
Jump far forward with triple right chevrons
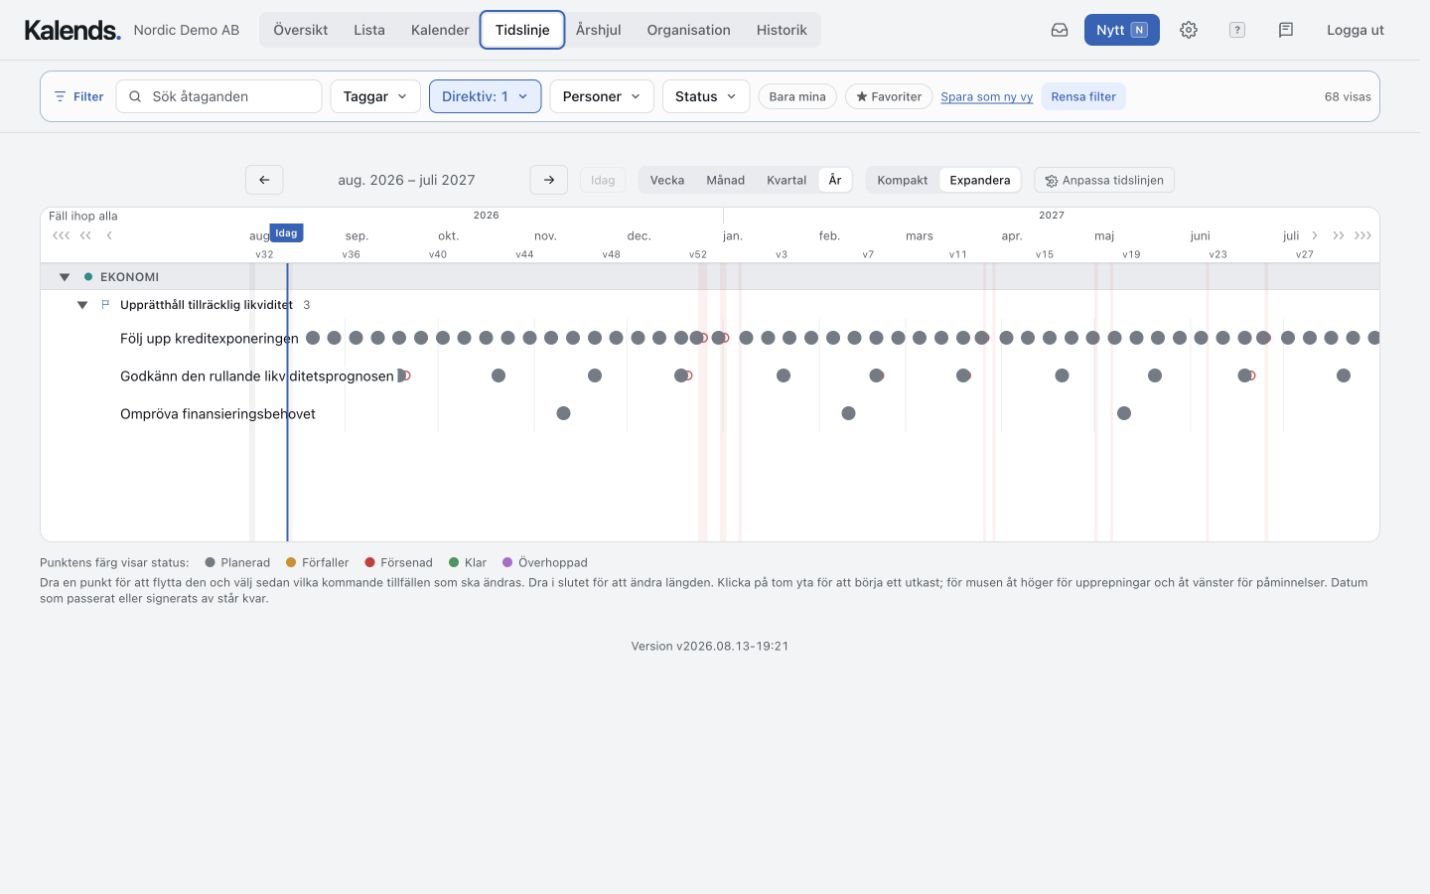click(x=1363, y=236)
